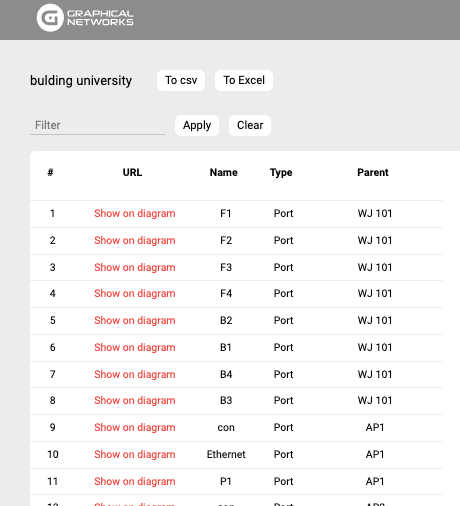
Task: Click the URL column header
Action: pos(132,172)
